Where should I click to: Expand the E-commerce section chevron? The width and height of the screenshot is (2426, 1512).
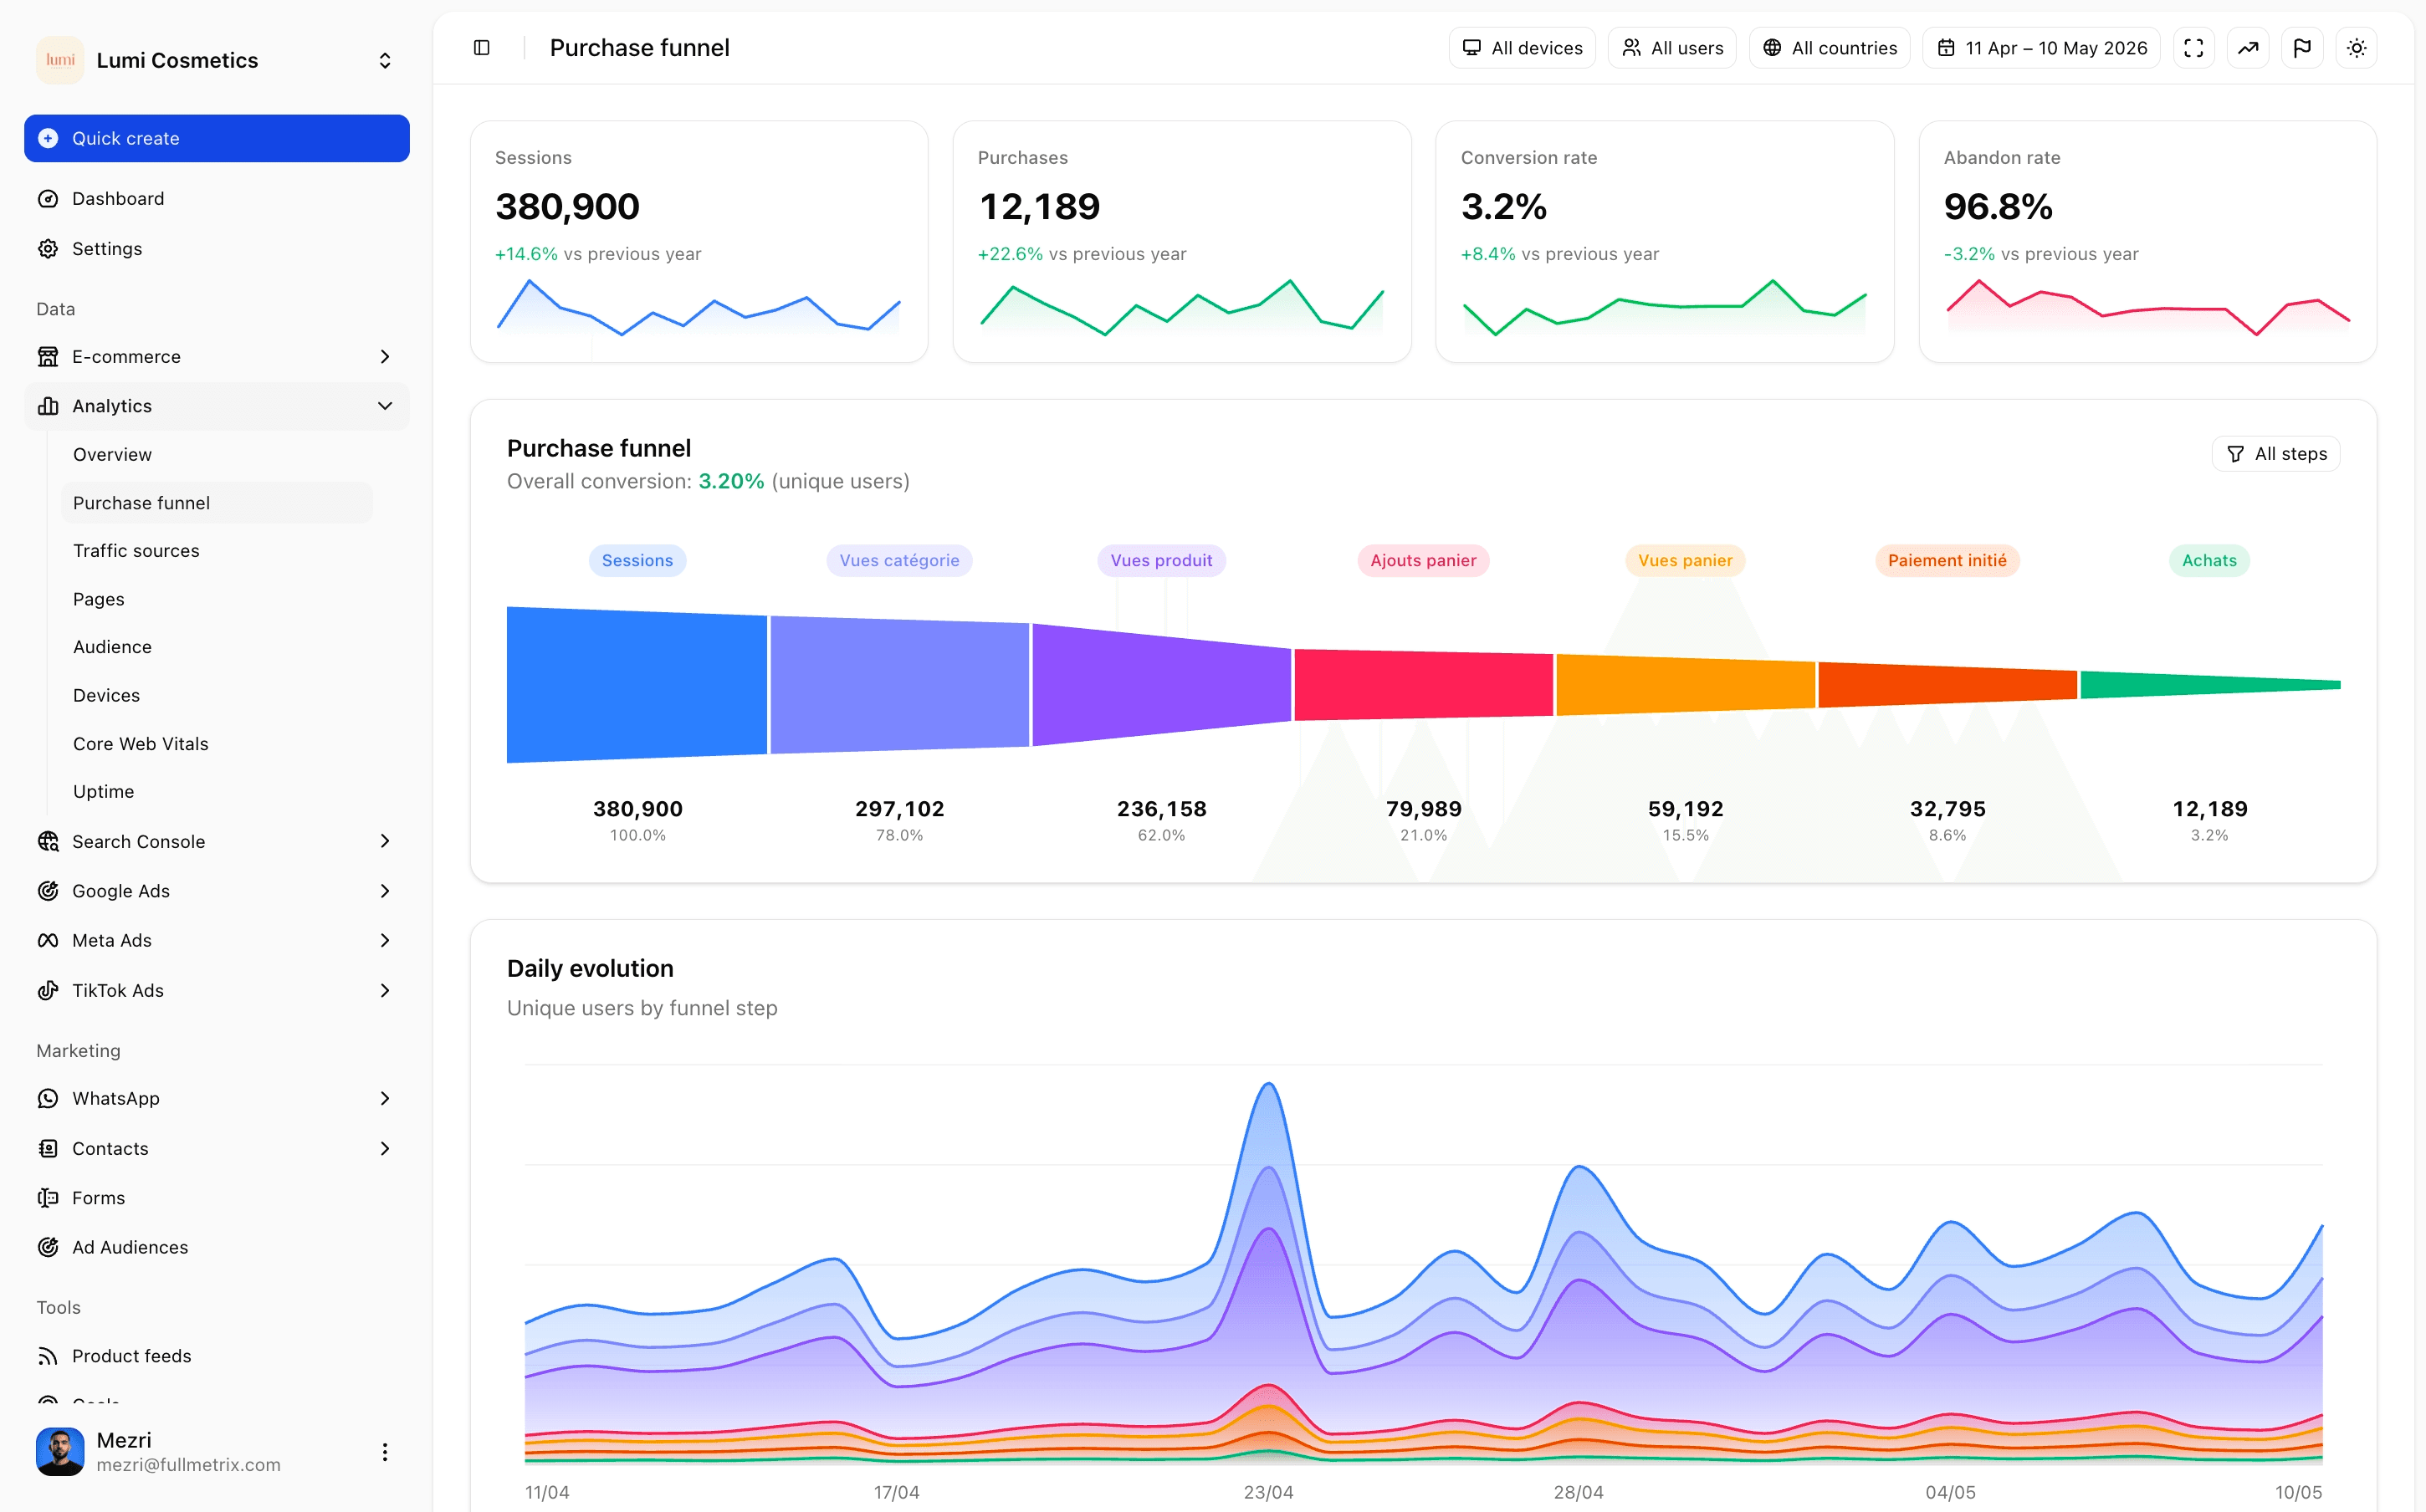pos(385,357)
